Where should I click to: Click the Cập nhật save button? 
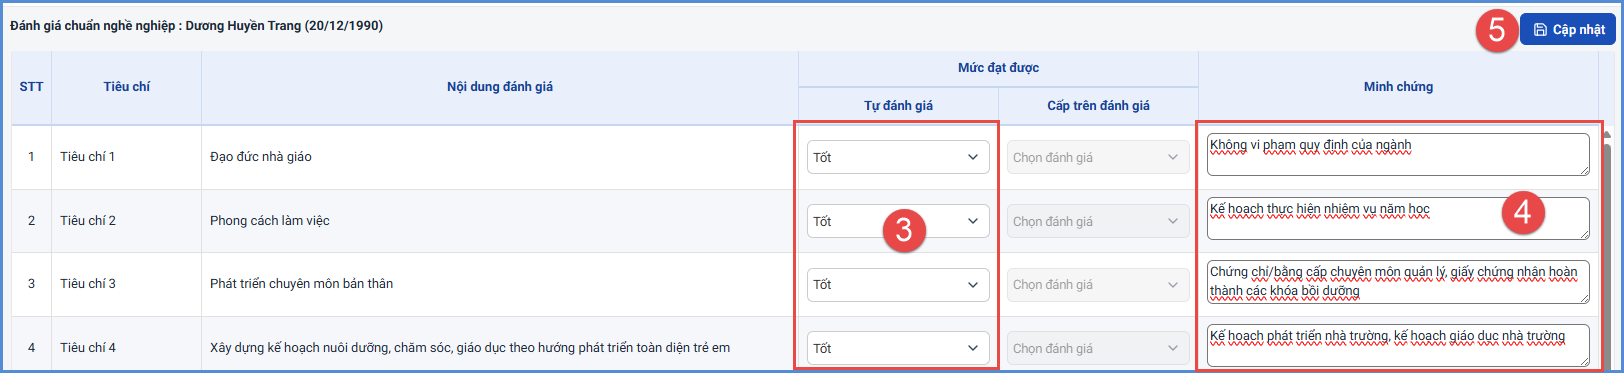[1567, 29]
